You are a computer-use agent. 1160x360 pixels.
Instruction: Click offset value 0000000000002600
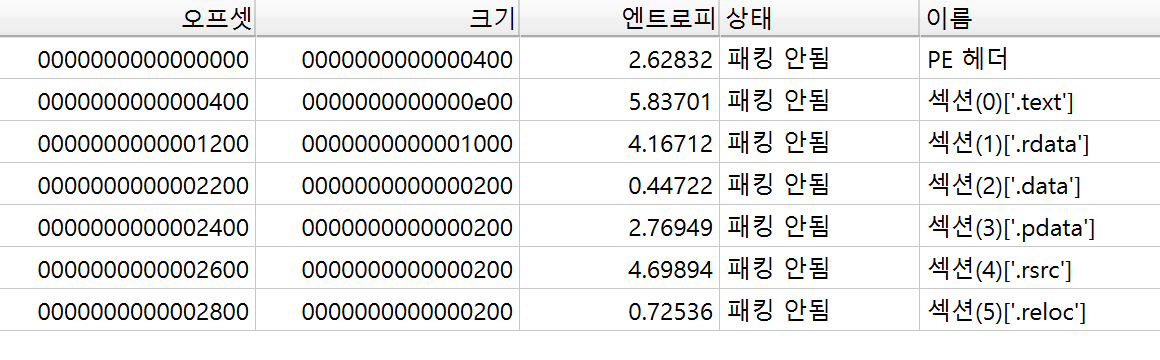143,270
